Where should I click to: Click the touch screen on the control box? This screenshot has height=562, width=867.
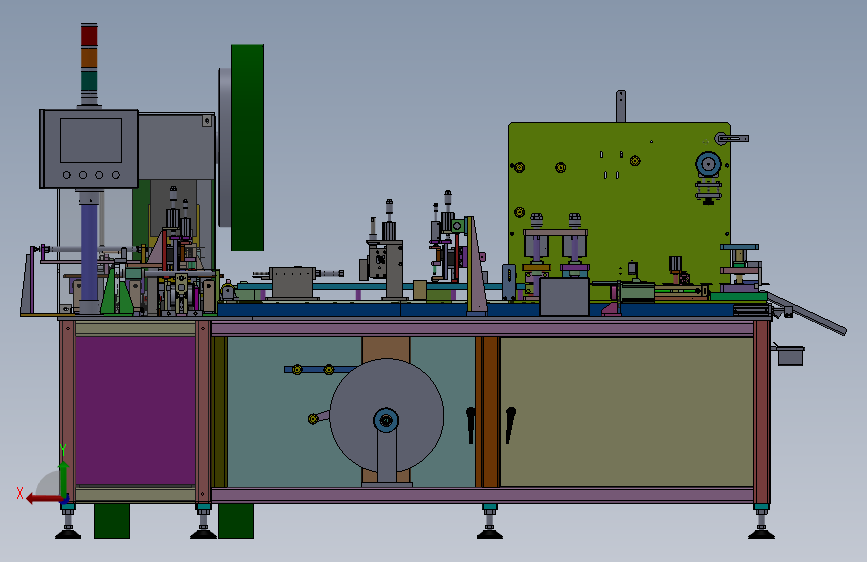[91, 140]
